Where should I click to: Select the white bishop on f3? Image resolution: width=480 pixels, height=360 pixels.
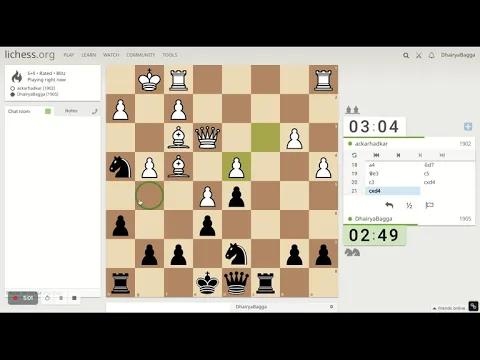tap(178, 137)
